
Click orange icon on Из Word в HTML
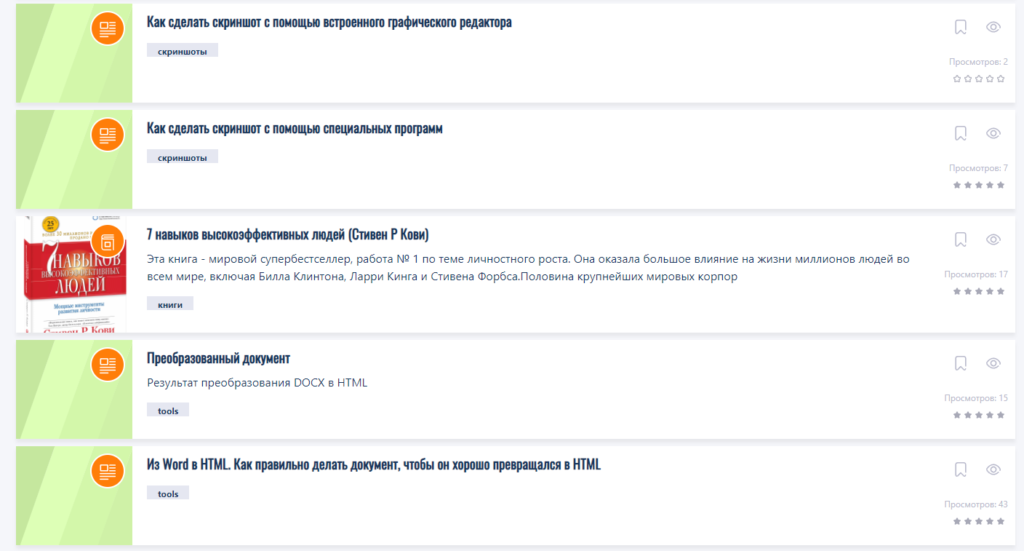click(107, 470)
